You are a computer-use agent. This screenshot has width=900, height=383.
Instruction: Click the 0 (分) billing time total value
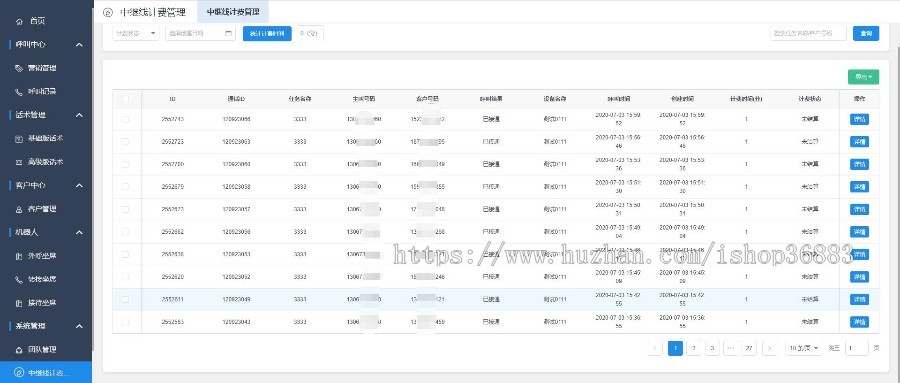tap(310, 33)
